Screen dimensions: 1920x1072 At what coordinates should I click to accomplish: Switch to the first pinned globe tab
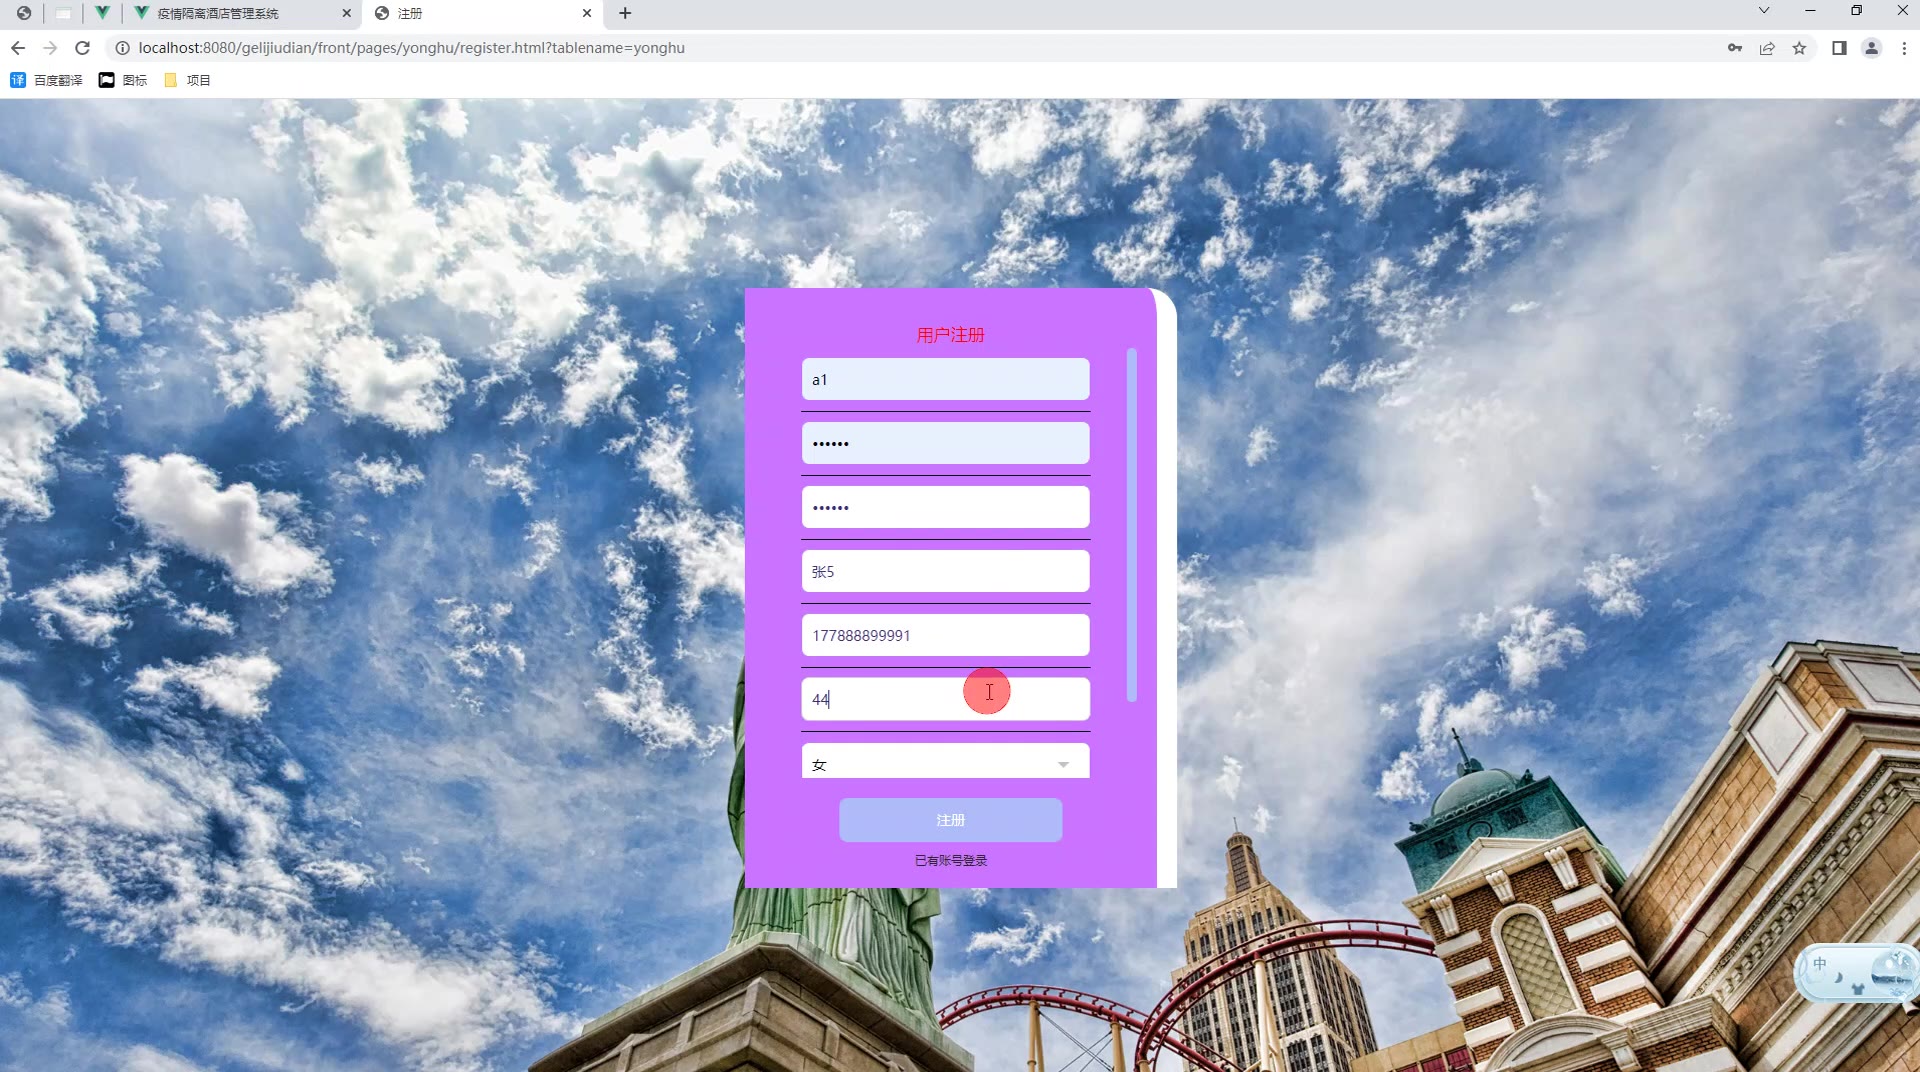(24, 13)
